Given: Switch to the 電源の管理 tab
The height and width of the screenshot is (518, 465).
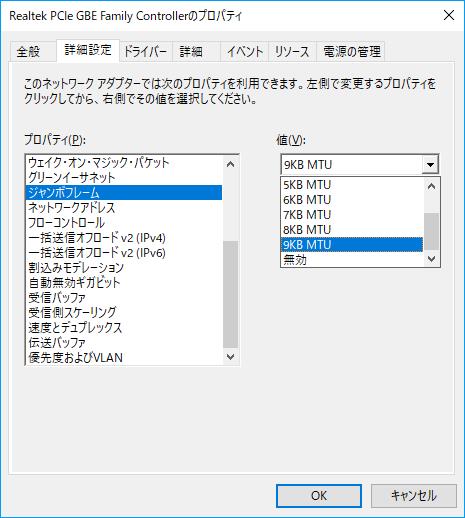Looking at the screenshot, I should click(x=351, y=52).
